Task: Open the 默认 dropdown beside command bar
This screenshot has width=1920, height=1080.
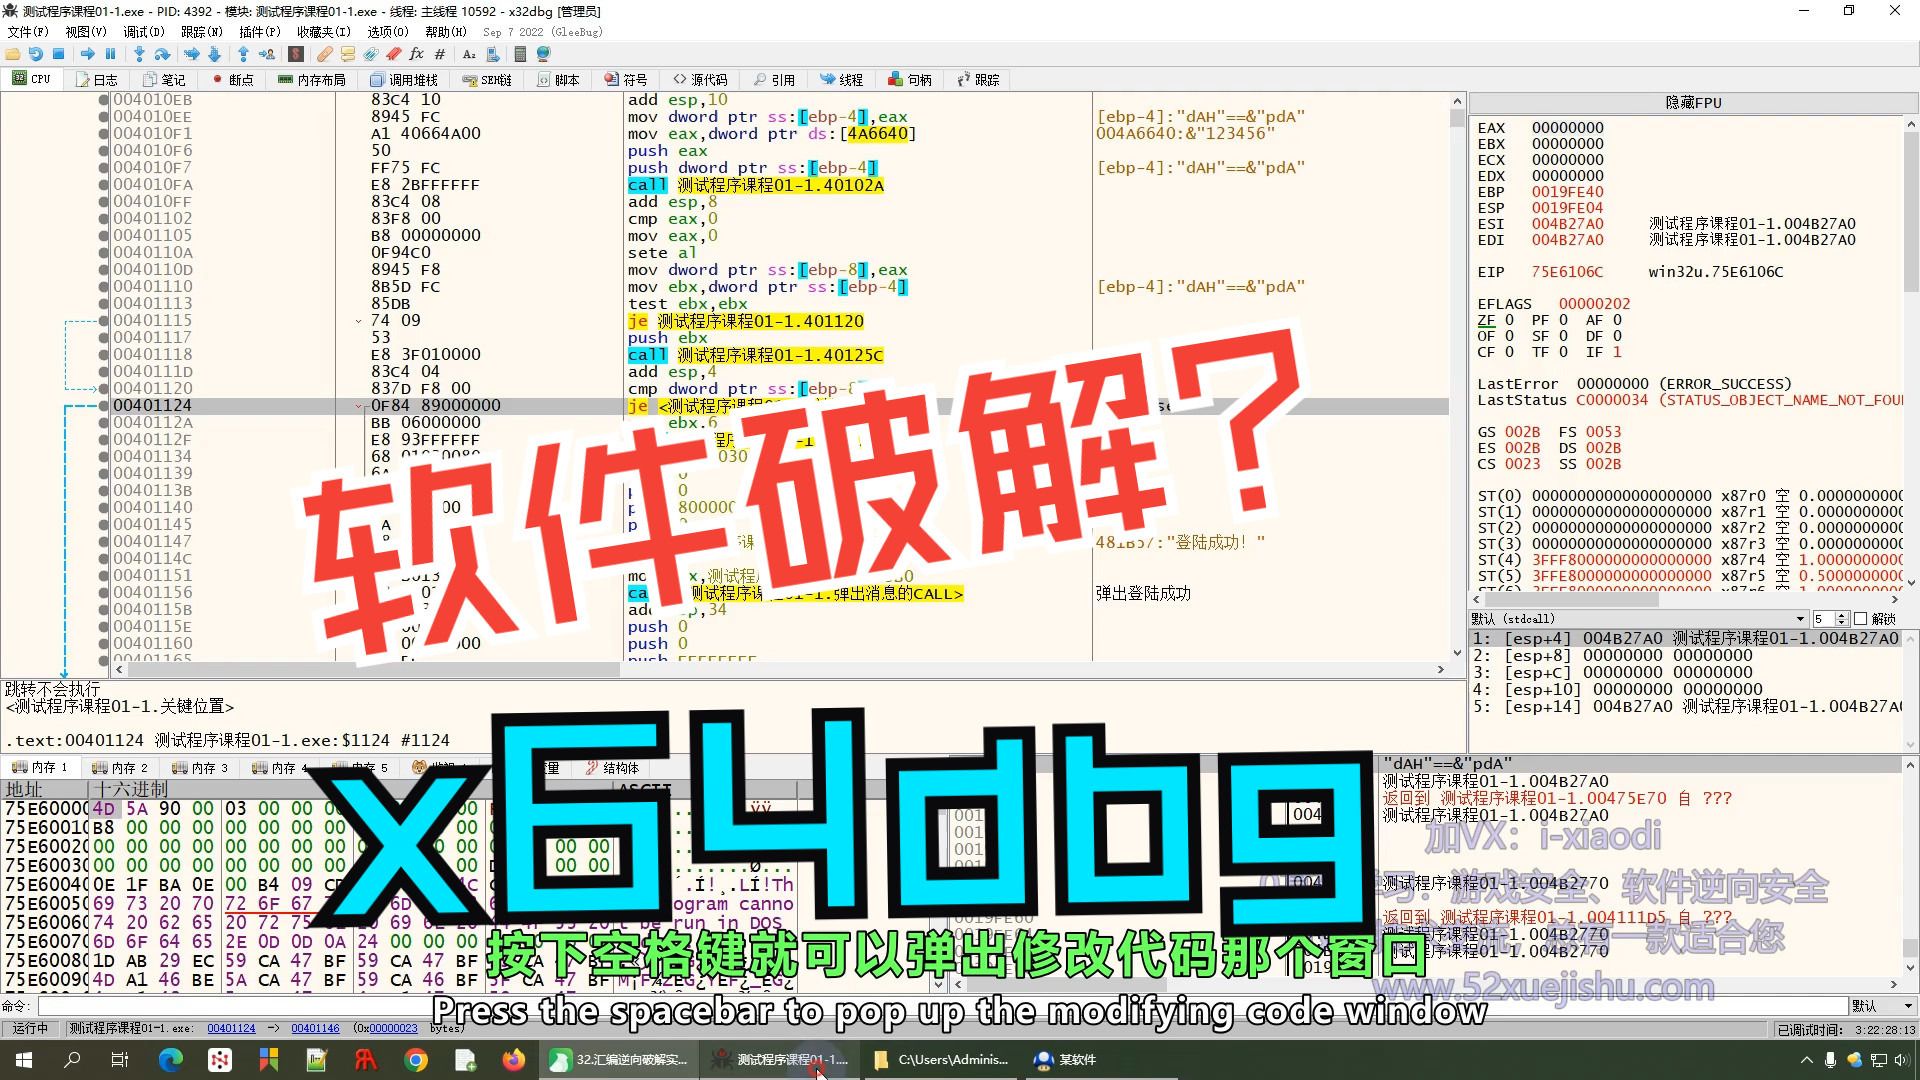Action: (x=1882, y=1006)
